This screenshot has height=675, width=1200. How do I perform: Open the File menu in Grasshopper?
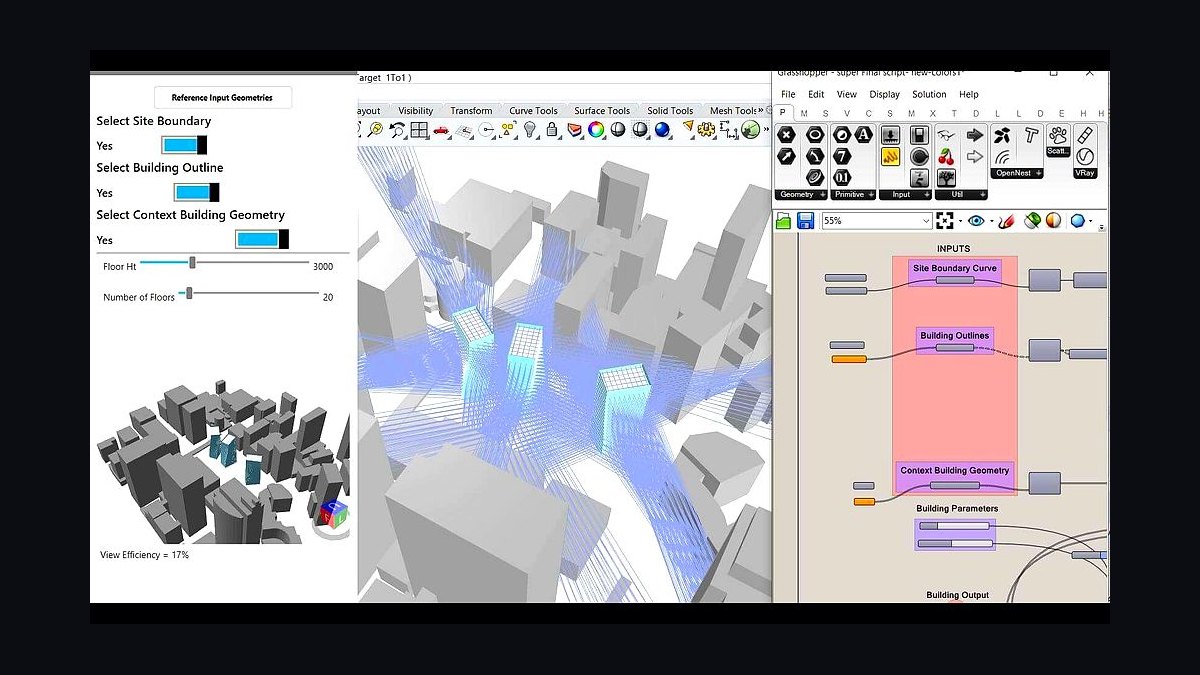point(788,94)
